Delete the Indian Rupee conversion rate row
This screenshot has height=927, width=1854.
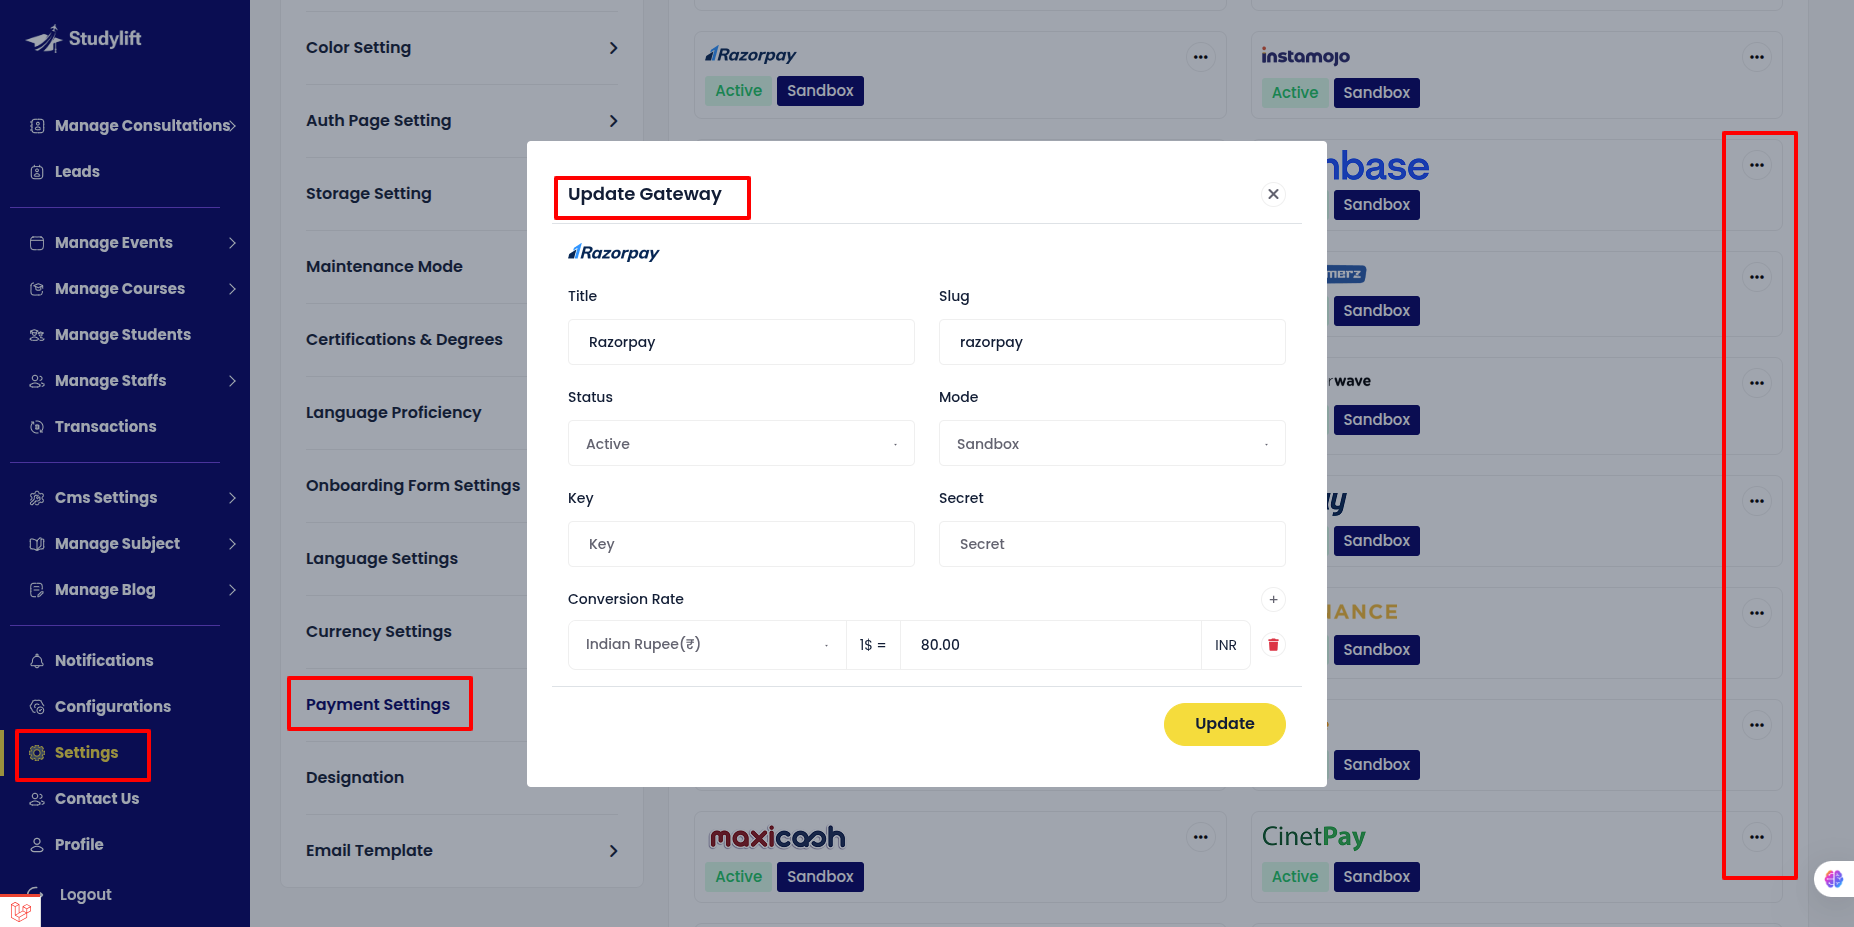point(1273,645)
